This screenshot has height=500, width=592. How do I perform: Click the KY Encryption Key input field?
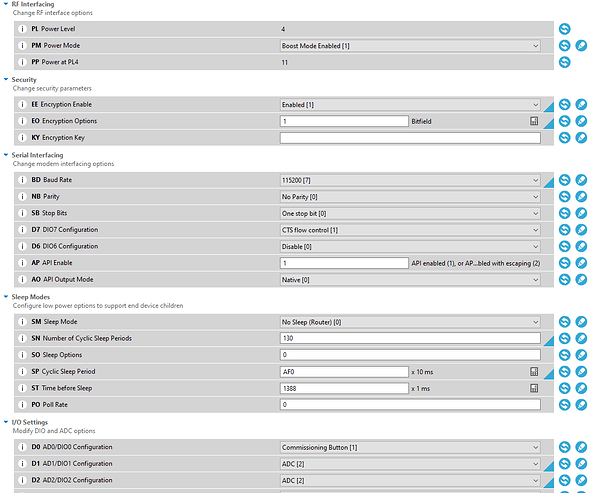(x=410, y=138)
